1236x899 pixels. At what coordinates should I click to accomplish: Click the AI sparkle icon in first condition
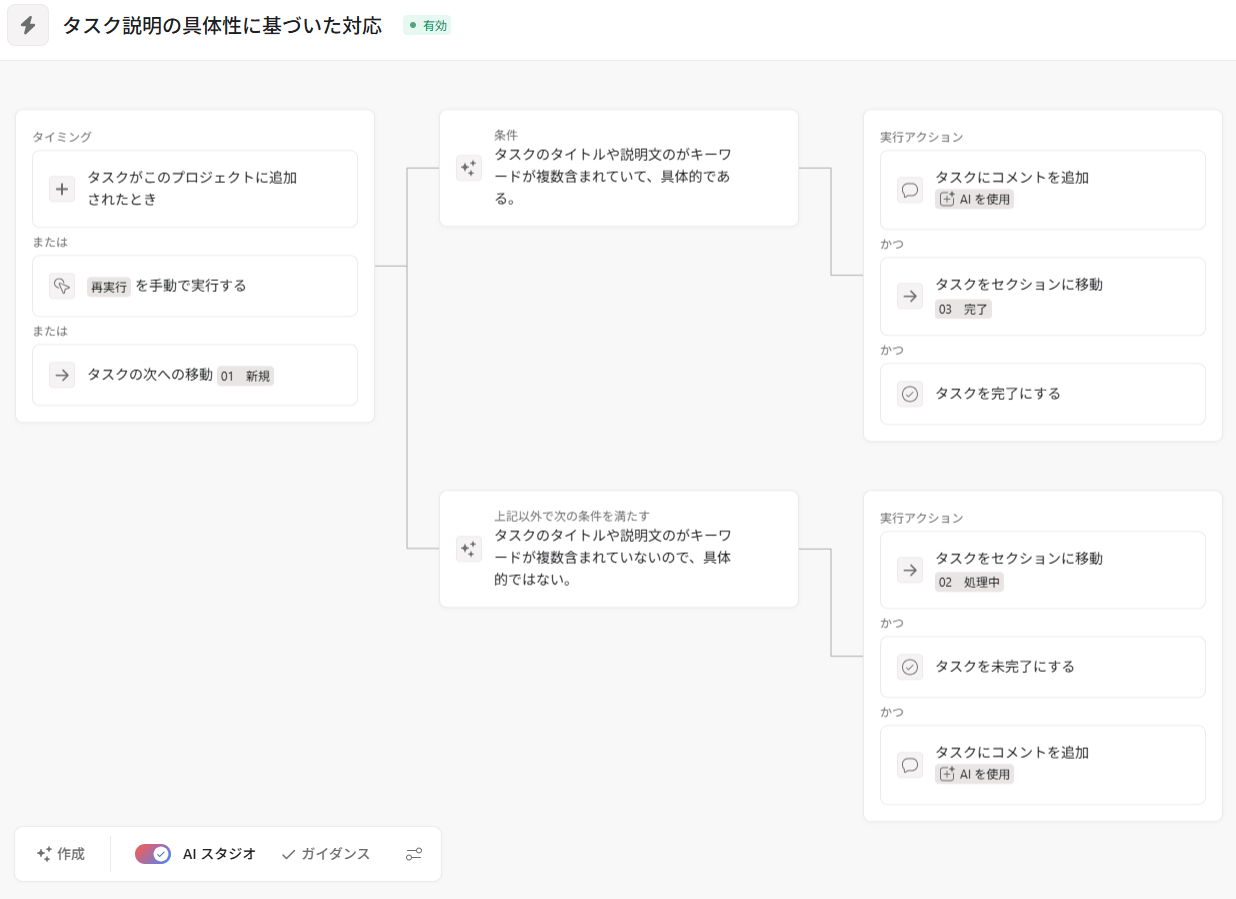468,168
